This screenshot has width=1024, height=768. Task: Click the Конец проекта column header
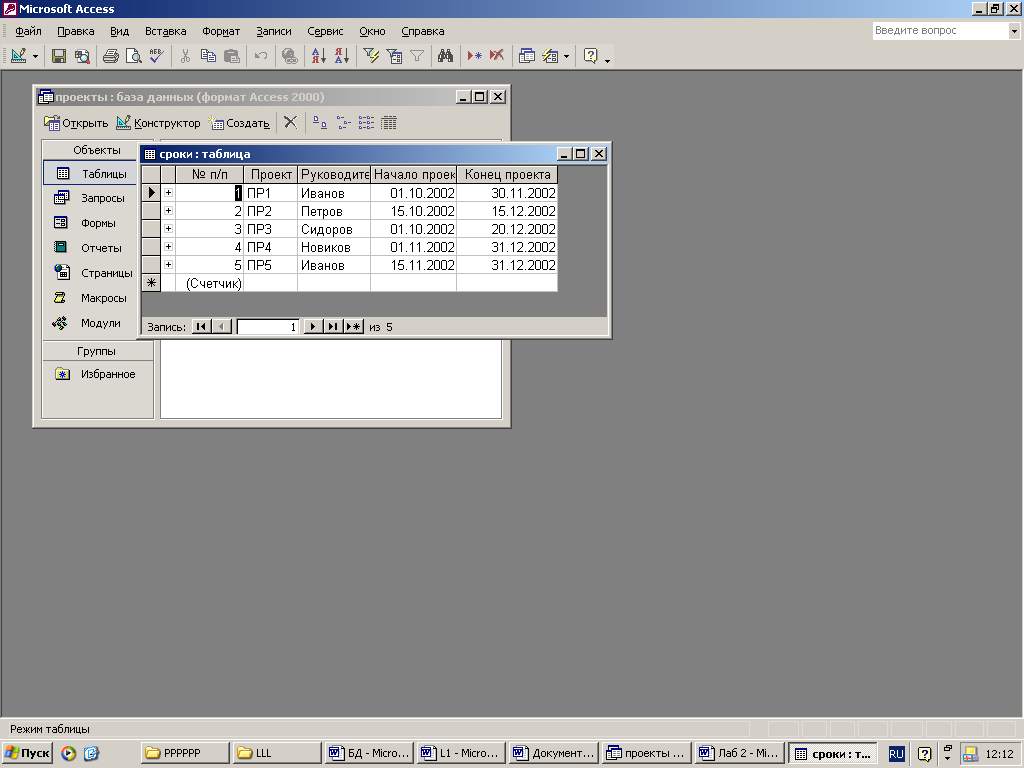point(507,174)
